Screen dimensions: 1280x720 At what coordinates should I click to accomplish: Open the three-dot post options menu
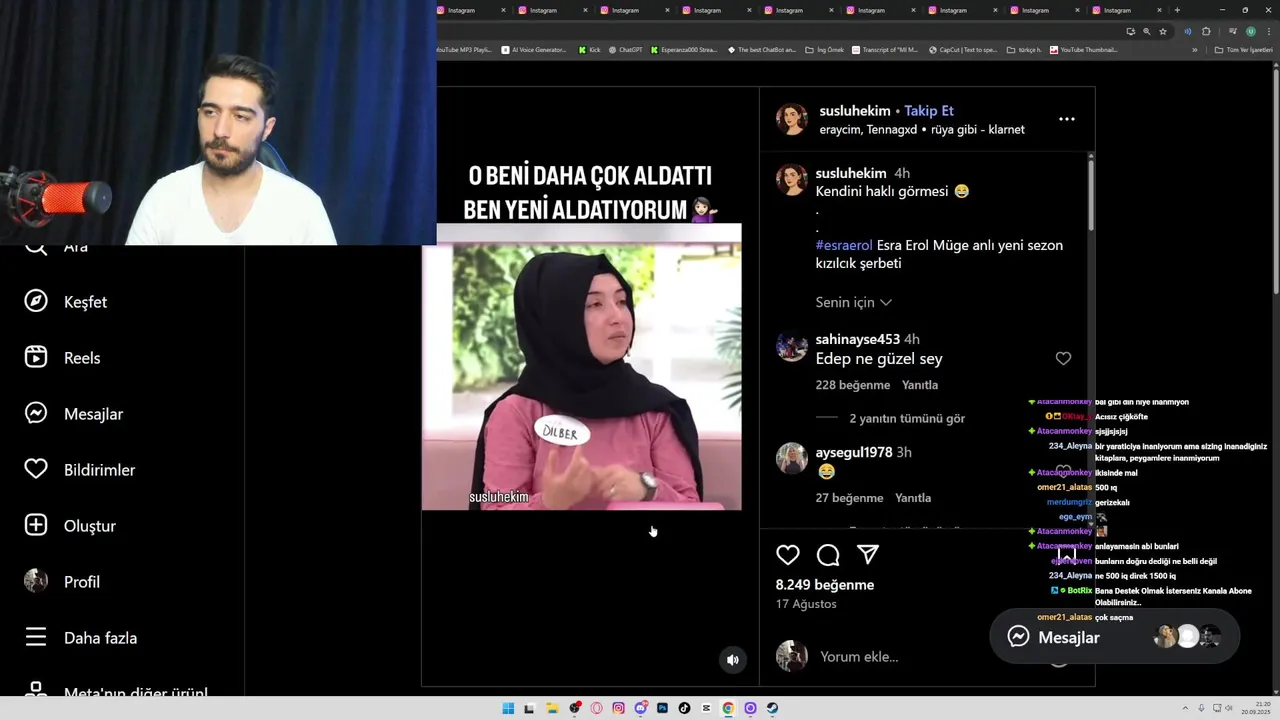1067,119
